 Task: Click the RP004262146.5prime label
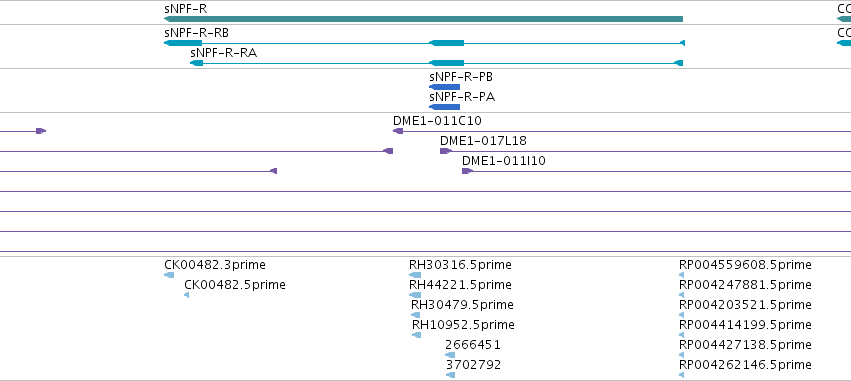click(x=745, y=365)
